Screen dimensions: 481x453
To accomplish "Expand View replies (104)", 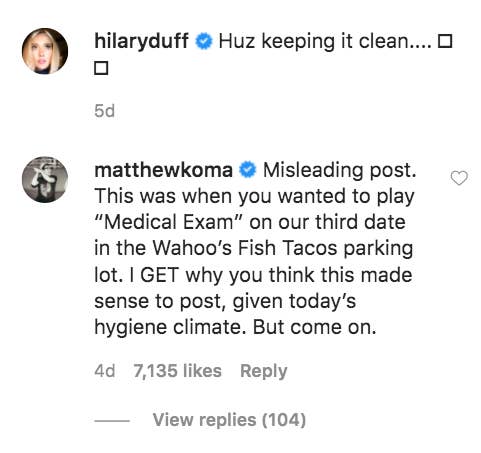I will (x=229, y=420).
